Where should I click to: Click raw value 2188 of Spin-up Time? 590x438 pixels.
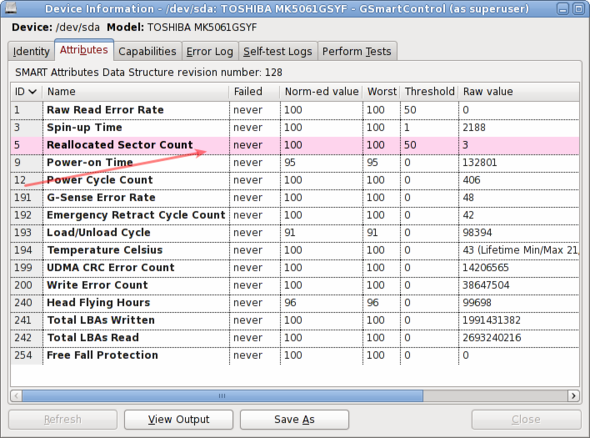(474, 128)
